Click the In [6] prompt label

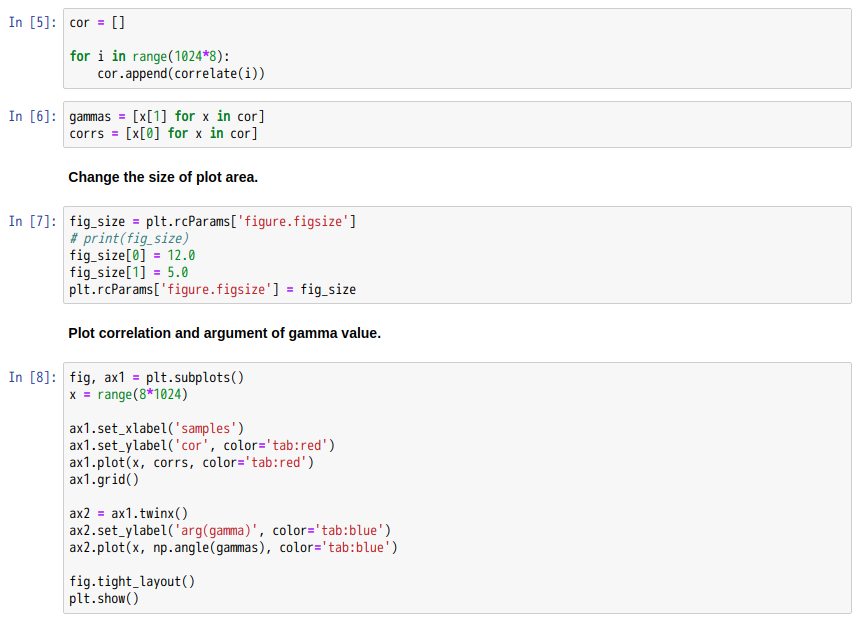(x=32, y=117)
